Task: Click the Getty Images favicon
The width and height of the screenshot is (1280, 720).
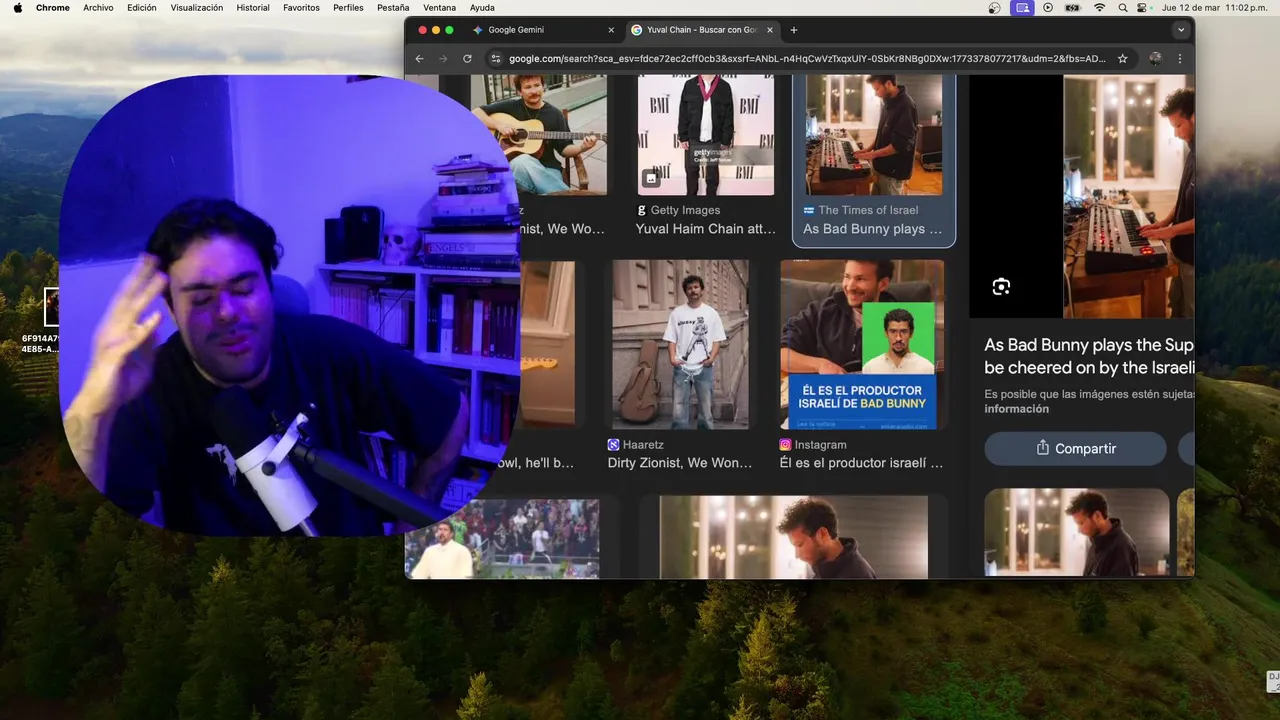Action: pyautogui.click(x=642, y=210)
